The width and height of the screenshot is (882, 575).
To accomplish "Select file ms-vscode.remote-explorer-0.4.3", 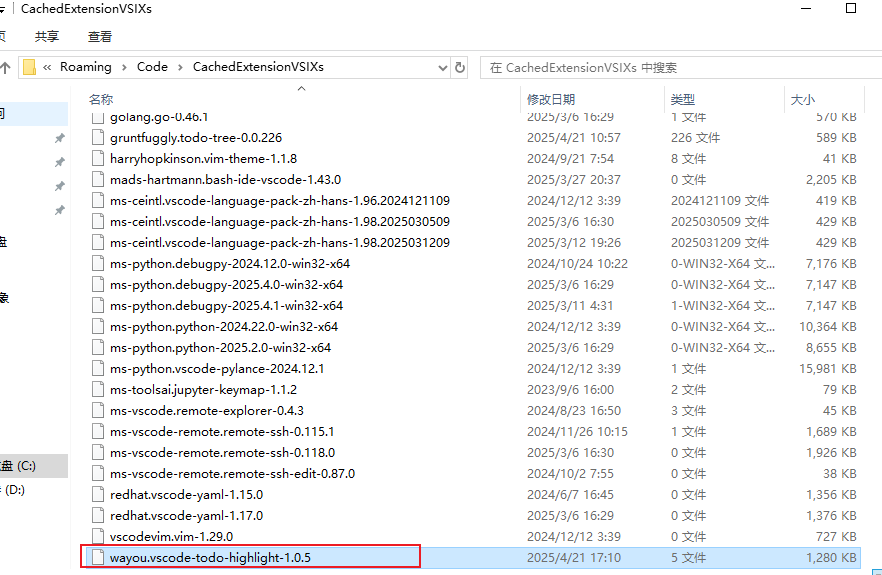I will [206, 411].
